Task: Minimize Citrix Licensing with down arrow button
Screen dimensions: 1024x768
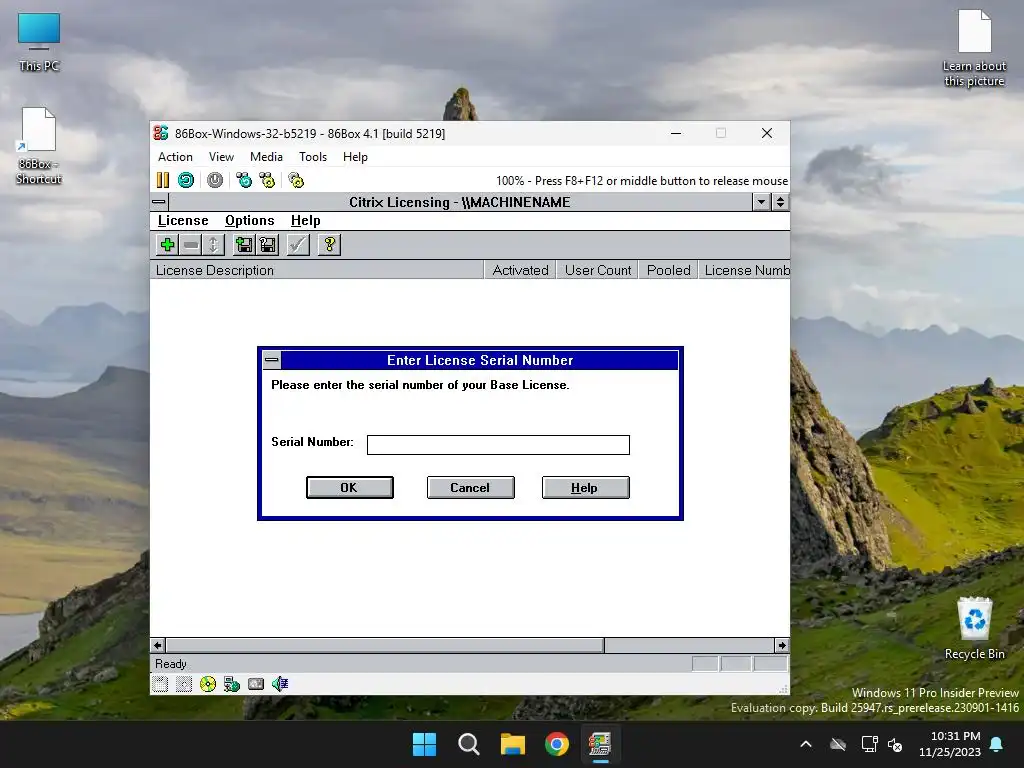Action: pos(761,202)
